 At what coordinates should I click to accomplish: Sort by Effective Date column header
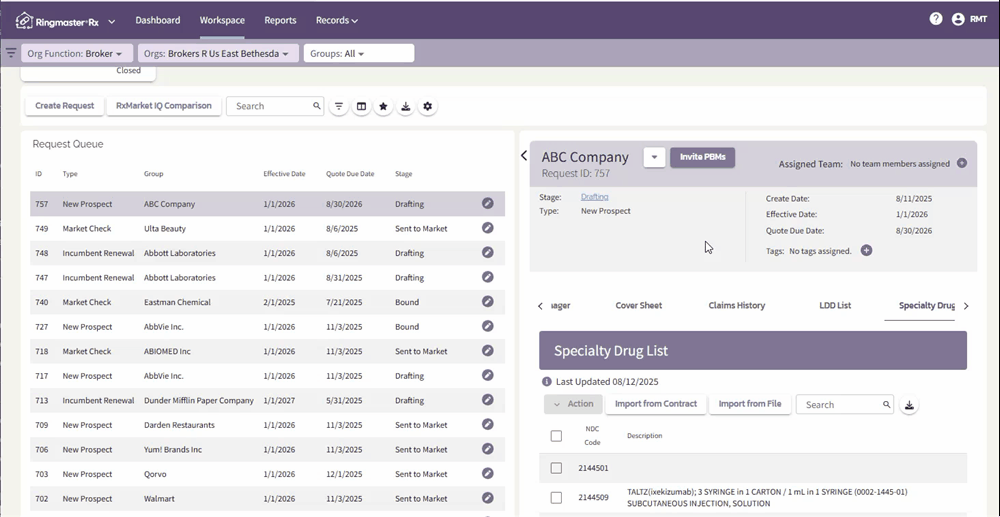[284, 173]
